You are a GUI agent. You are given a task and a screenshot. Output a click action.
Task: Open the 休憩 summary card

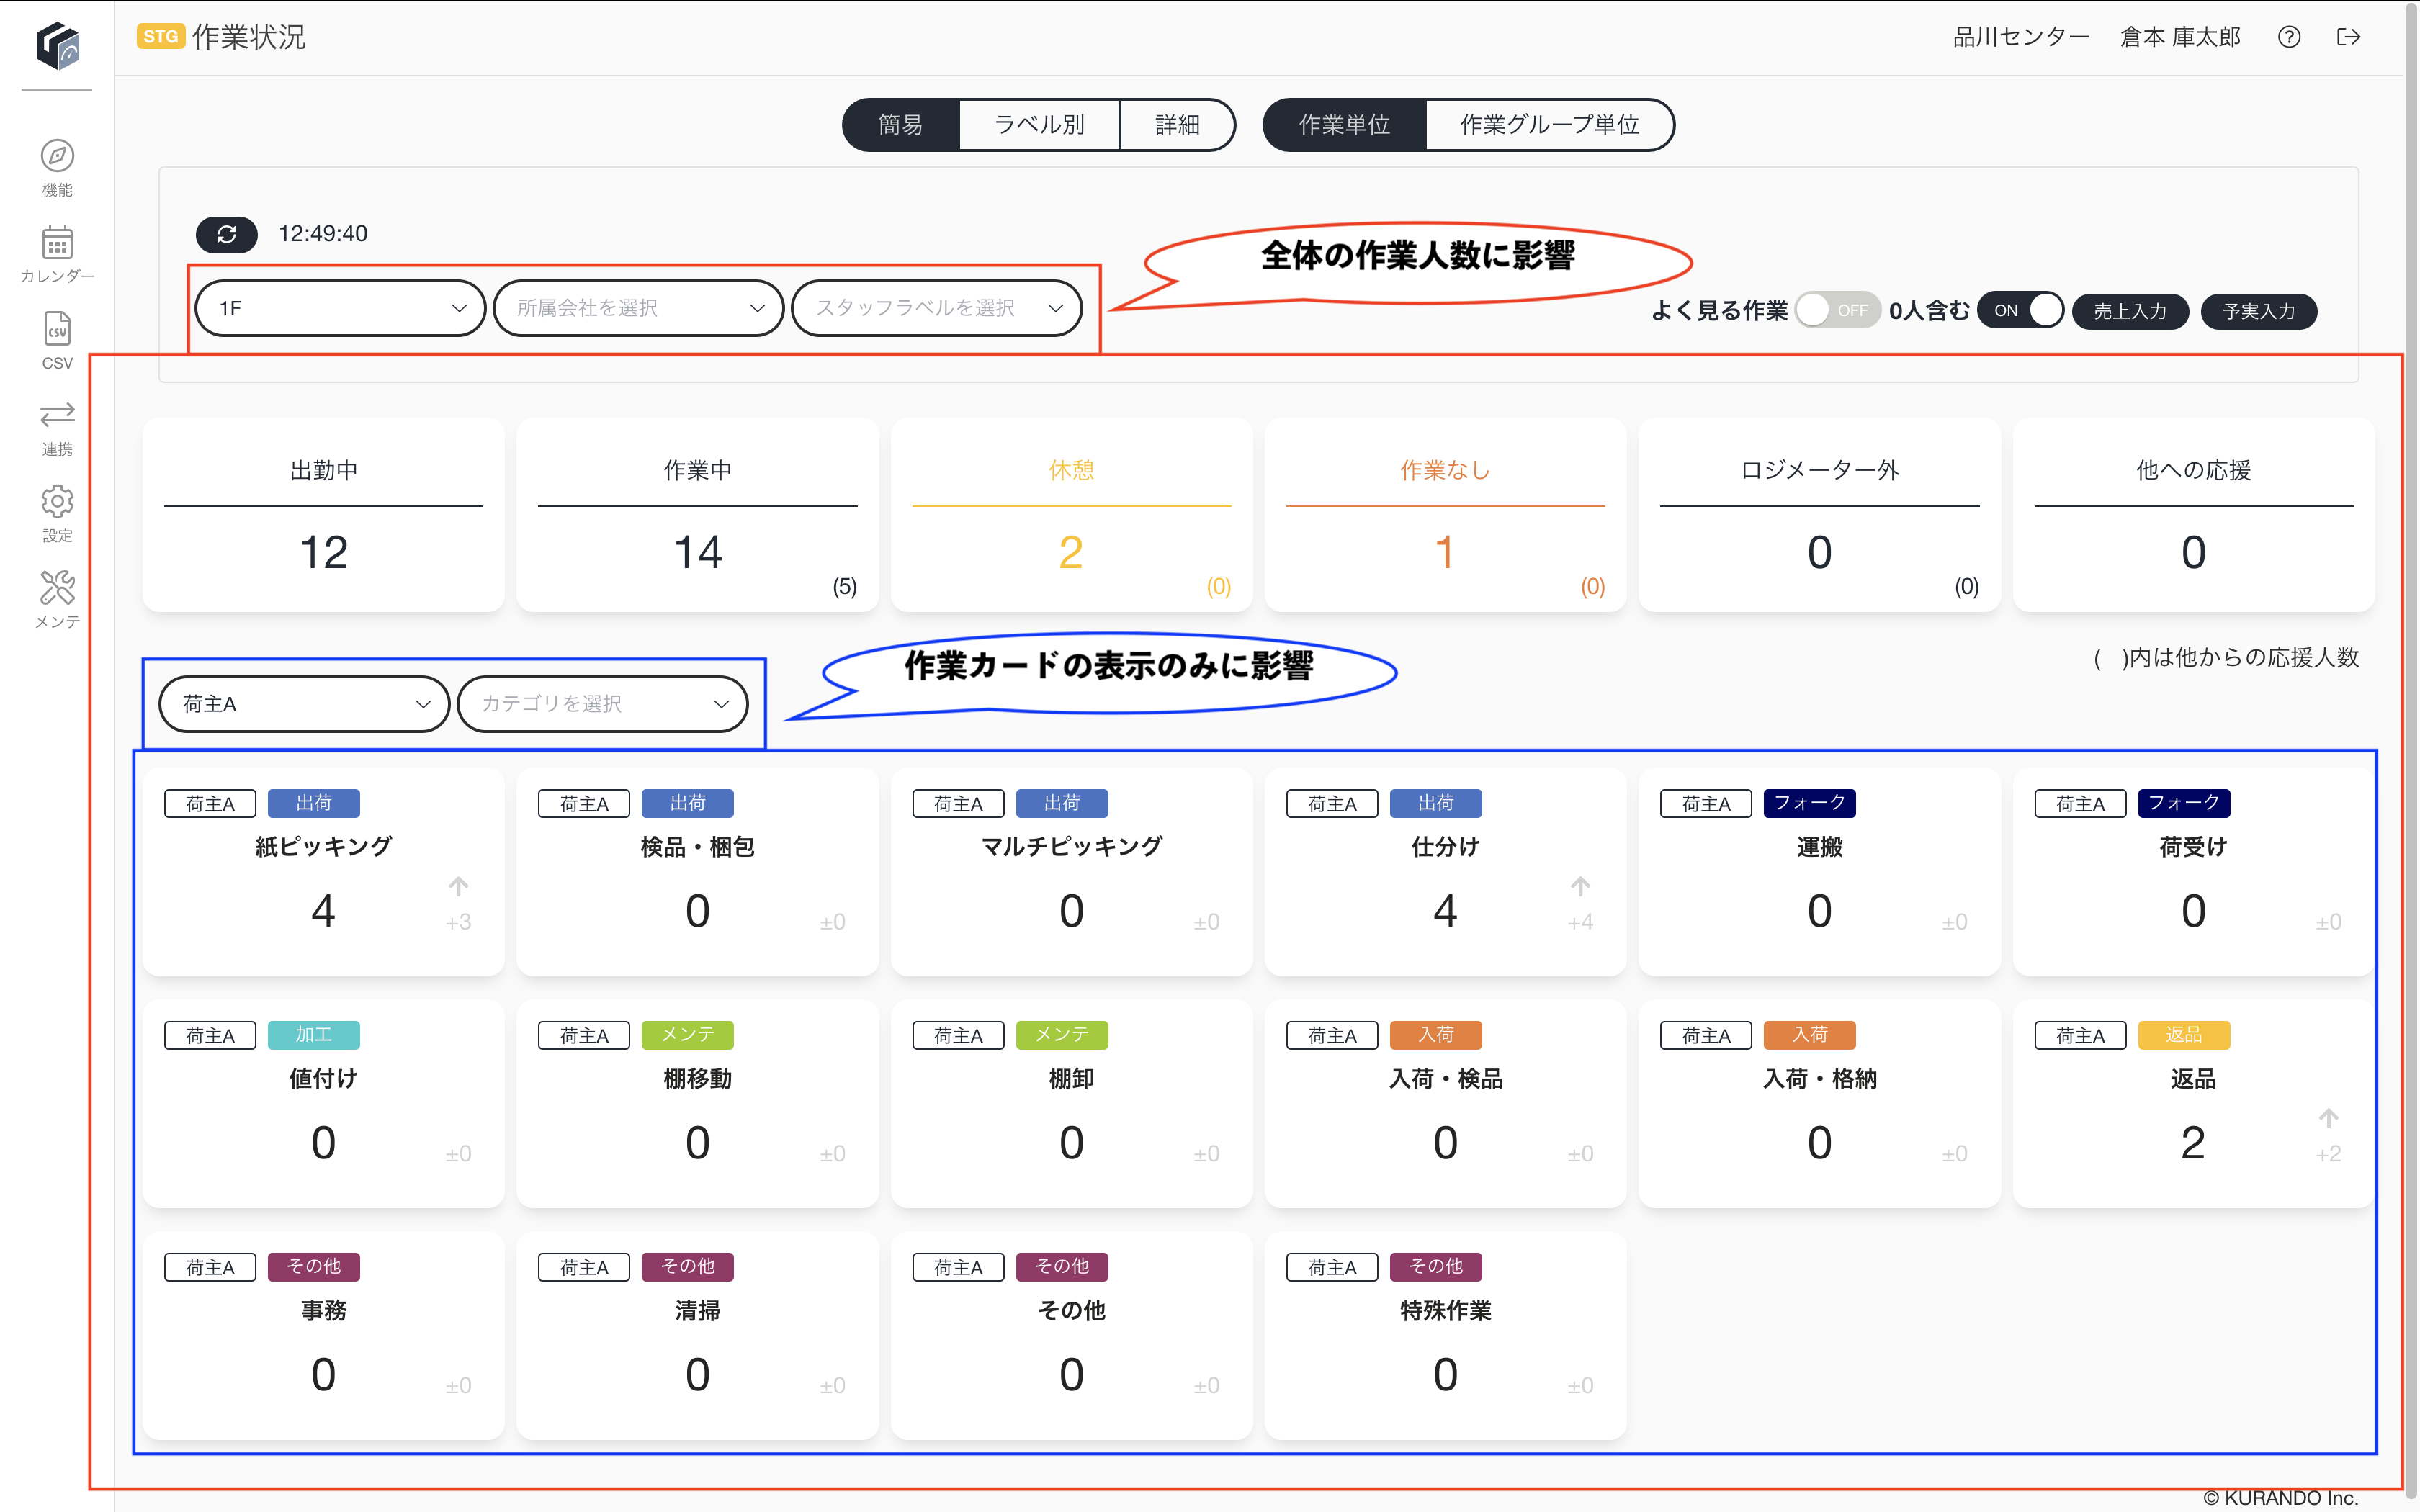coord(1071,515)
